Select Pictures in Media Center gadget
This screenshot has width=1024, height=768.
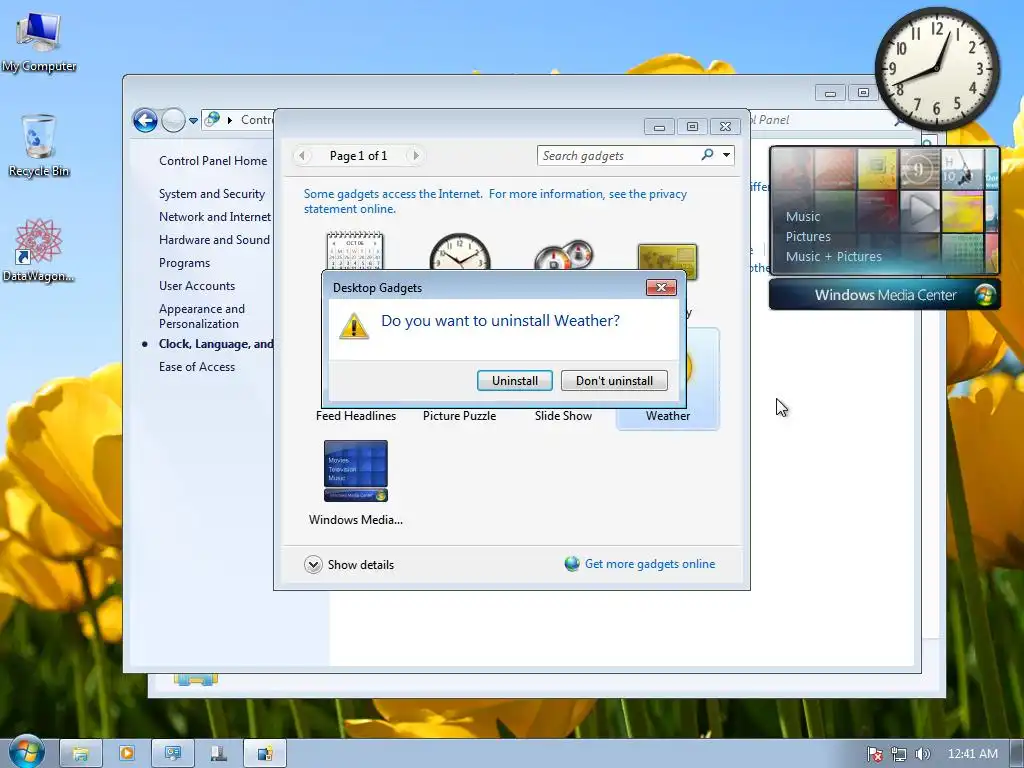tap(808, 236)
